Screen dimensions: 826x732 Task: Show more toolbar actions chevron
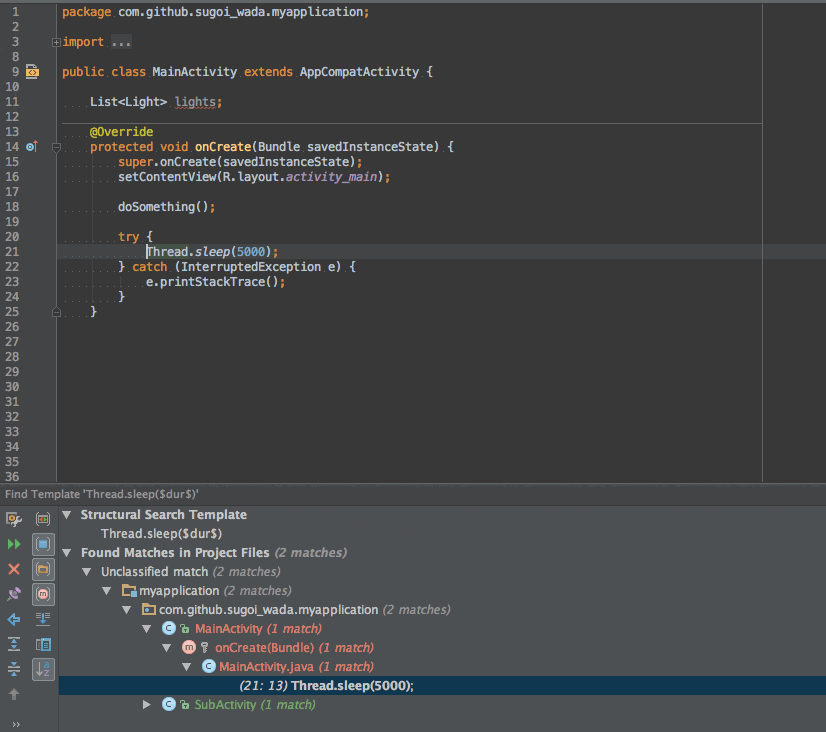pos(16,724)
